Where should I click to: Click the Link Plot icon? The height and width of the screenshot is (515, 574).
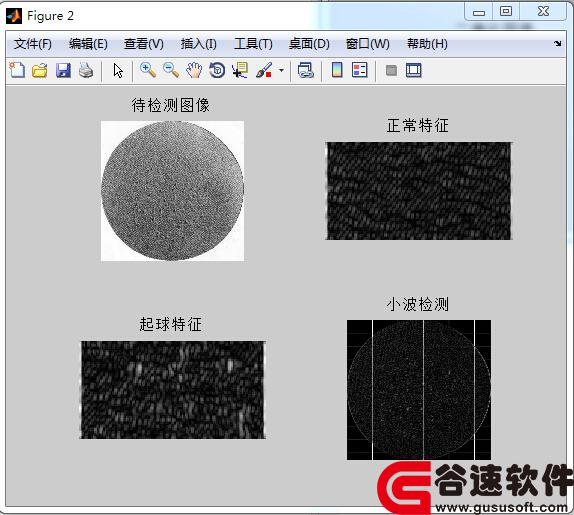(305, 70)
